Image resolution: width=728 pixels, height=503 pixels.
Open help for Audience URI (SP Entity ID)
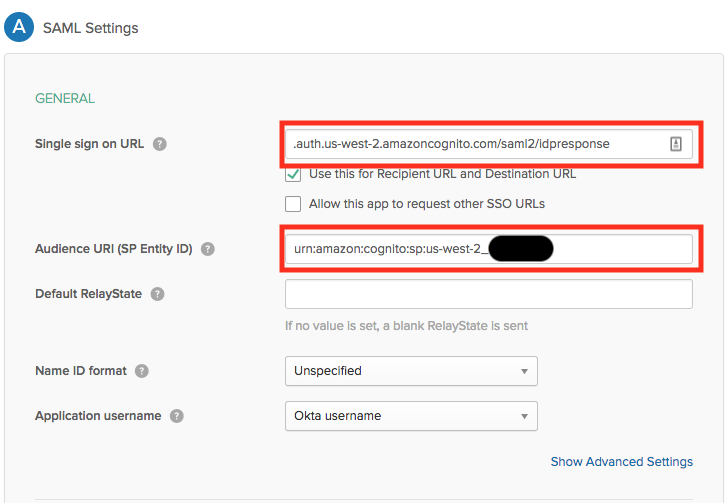[208, 249]
